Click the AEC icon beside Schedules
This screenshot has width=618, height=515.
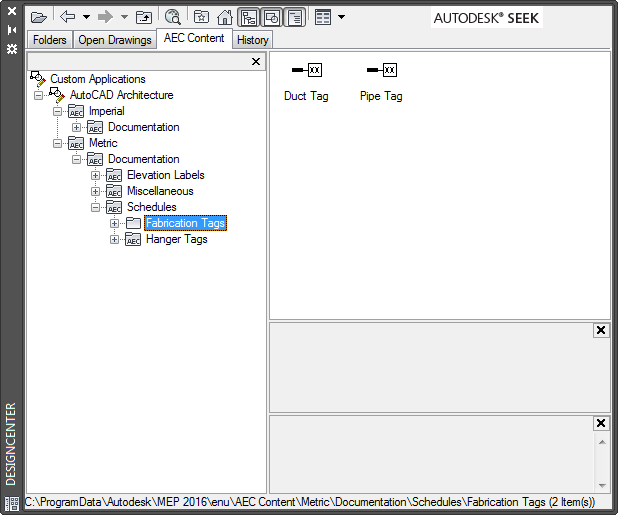tap(114, 207)
